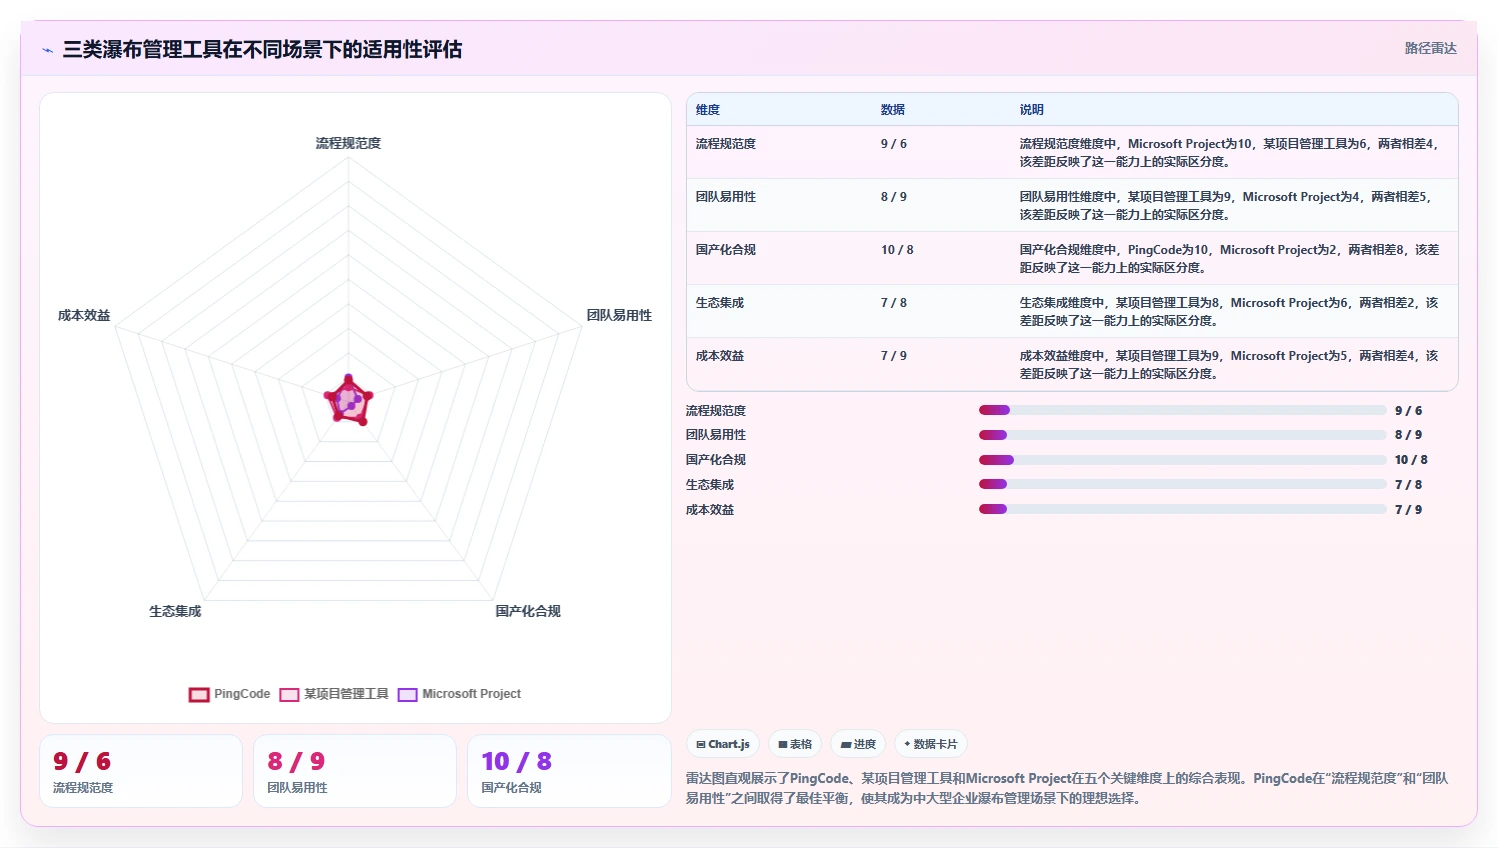1498x848 pixels.
Task: Click the 生态集成 radar axis label
Action: [x=175, y=611]
